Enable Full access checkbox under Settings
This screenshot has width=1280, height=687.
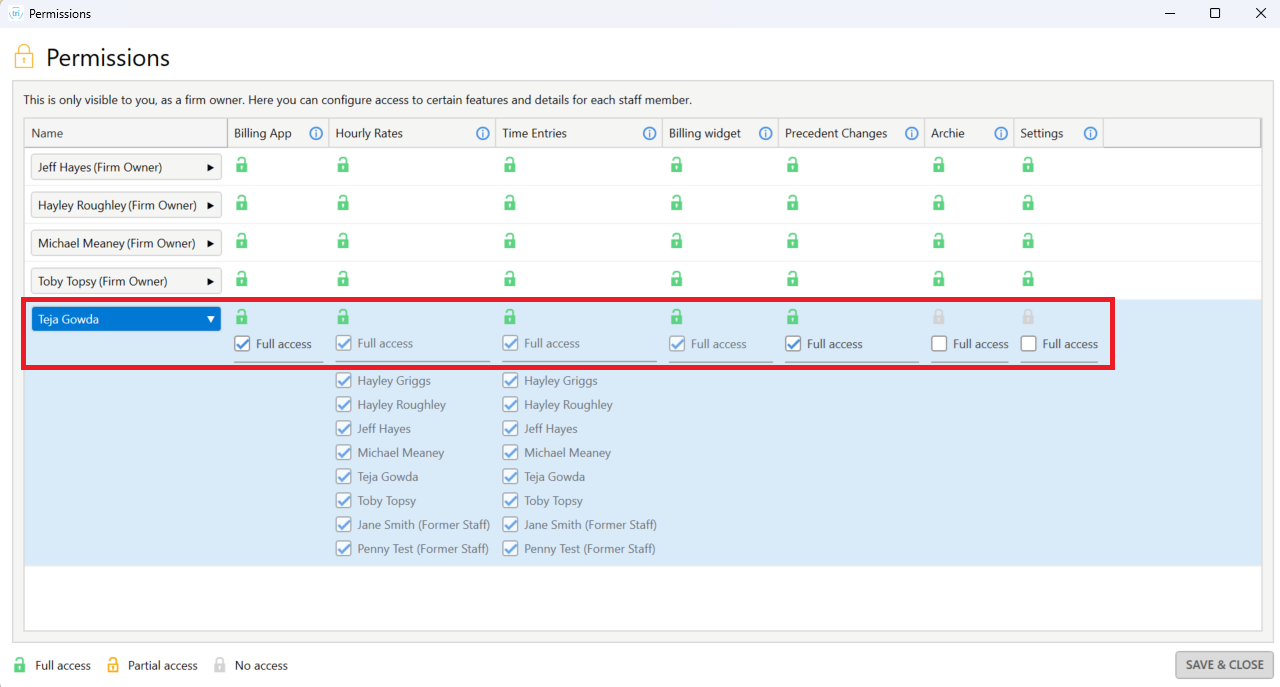pos(1029,344)
